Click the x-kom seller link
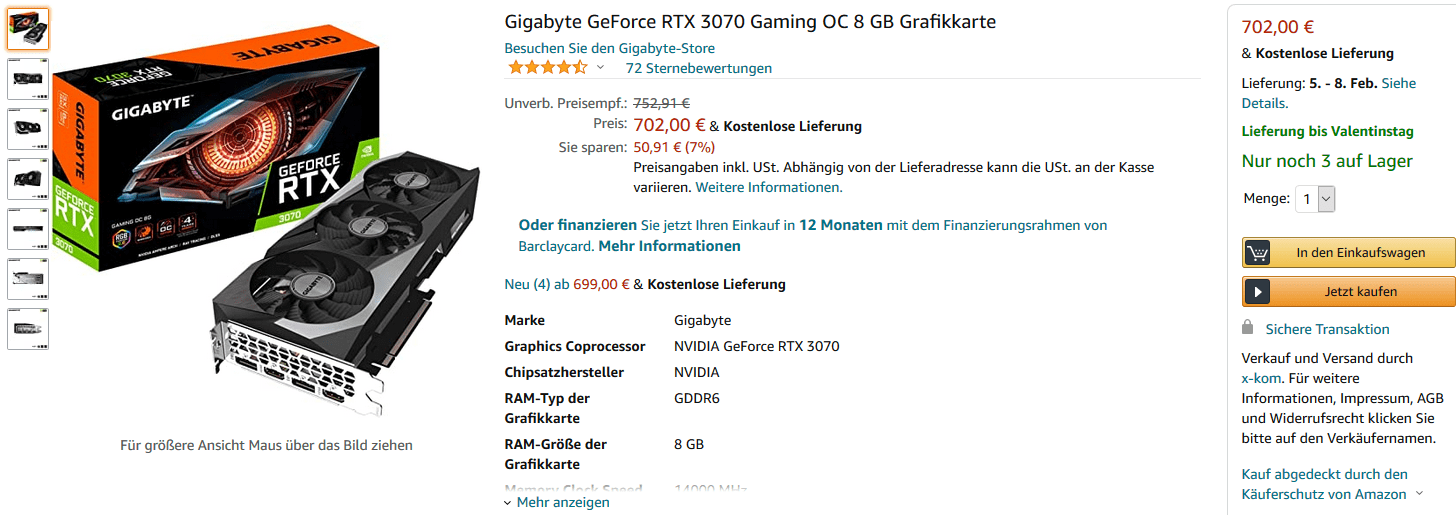Image resolution: width=1456 pixels, height=515 pixels. (x=1261, y=379)
